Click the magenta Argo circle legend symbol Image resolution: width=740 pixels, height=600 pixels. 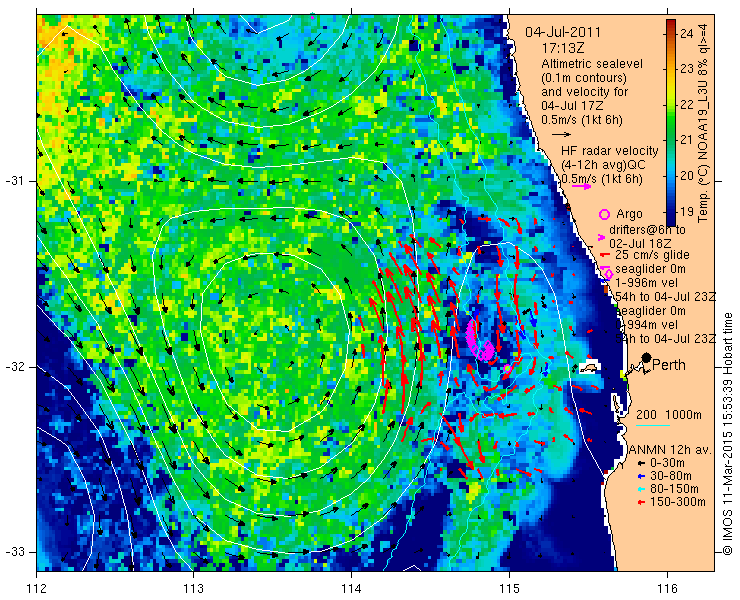point(605,214)
